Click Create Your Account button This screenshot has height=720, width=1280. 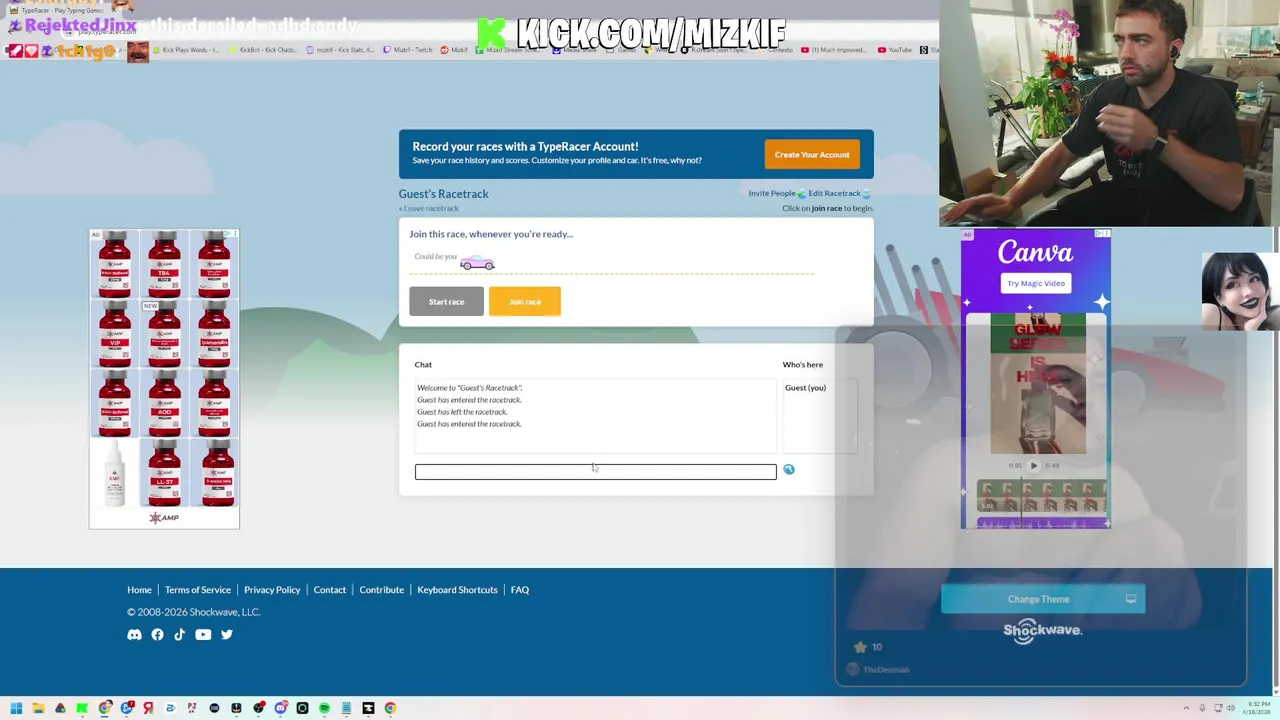pos(812,155)
